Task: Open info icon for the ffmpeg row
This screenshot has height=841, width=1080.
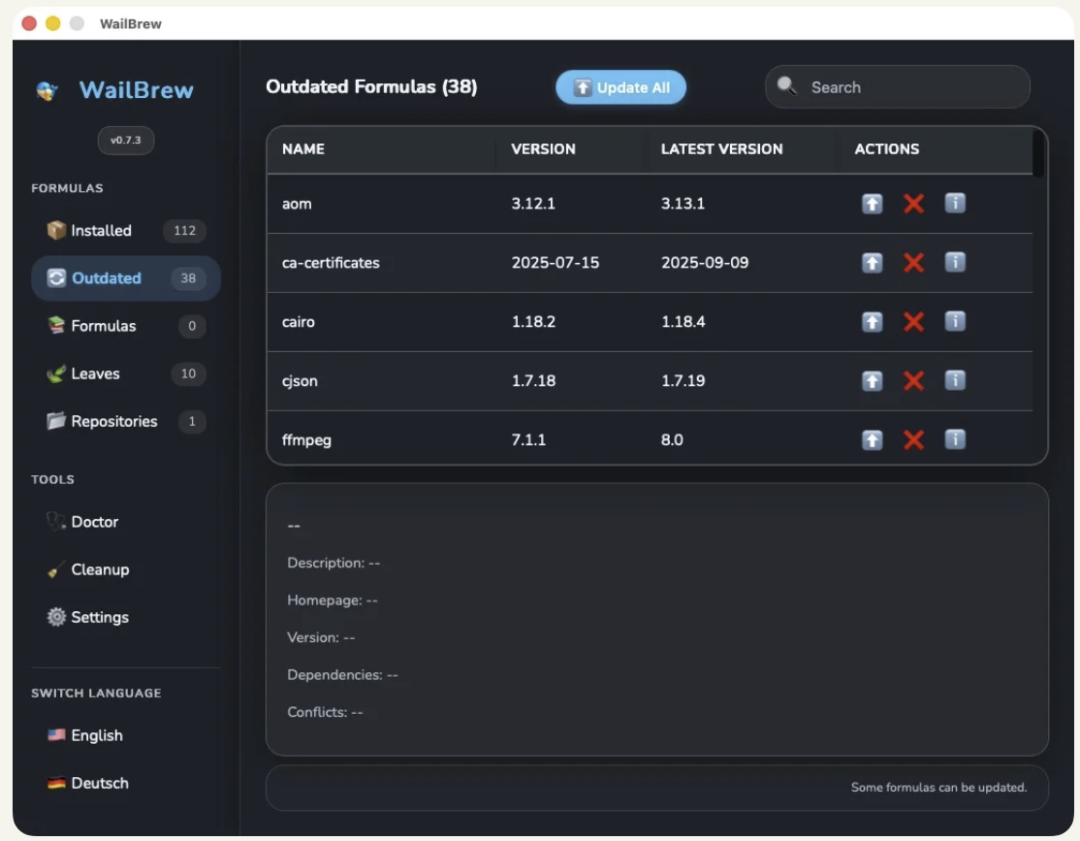Action: point(955,440)
